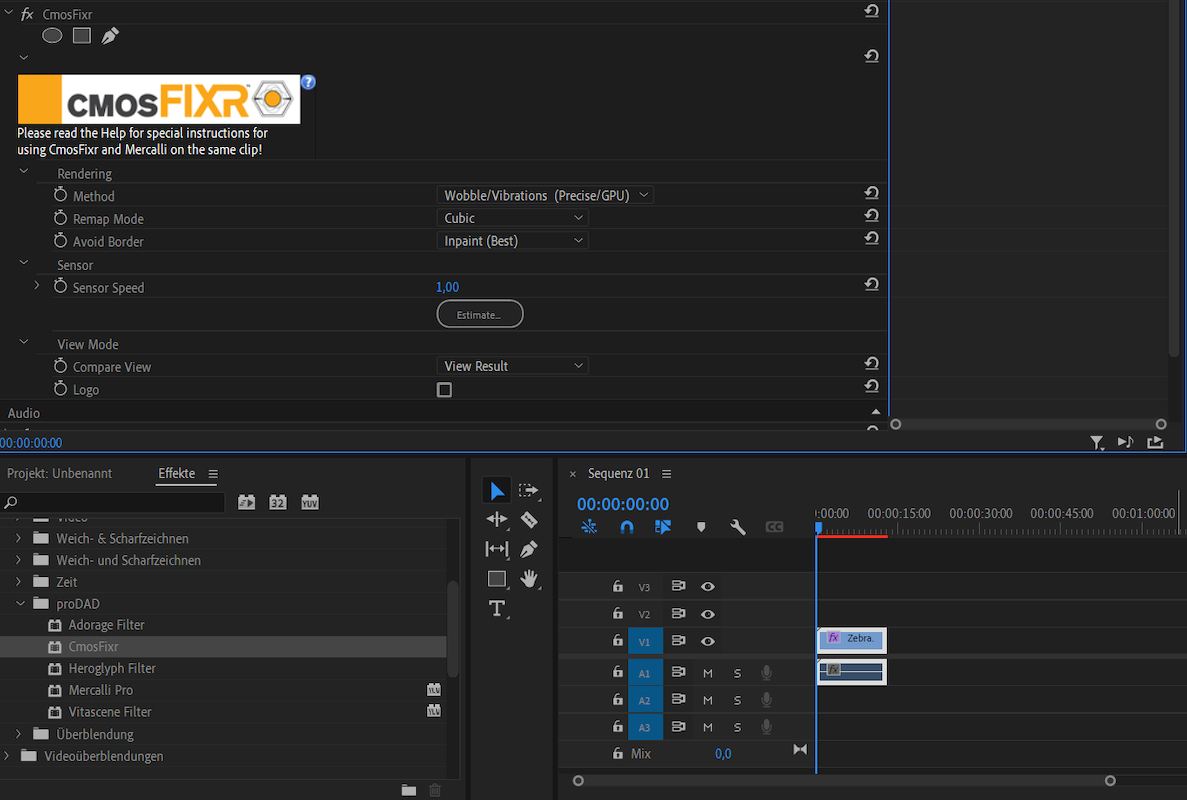The height and width of the screenshot is (800, 1187).
Task: Switch to the Effekte tab
Action: 176,473
